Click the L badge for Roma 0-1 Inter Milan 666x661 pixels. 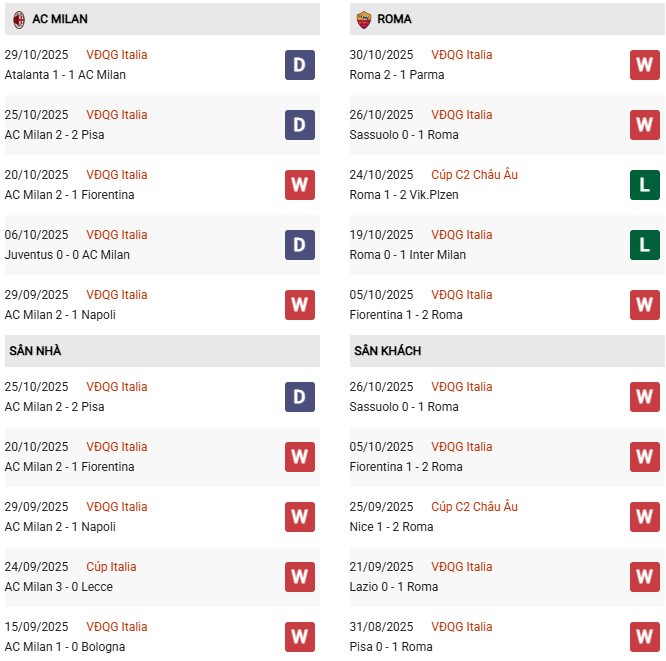pyautogui.click(x=645, y=245)
